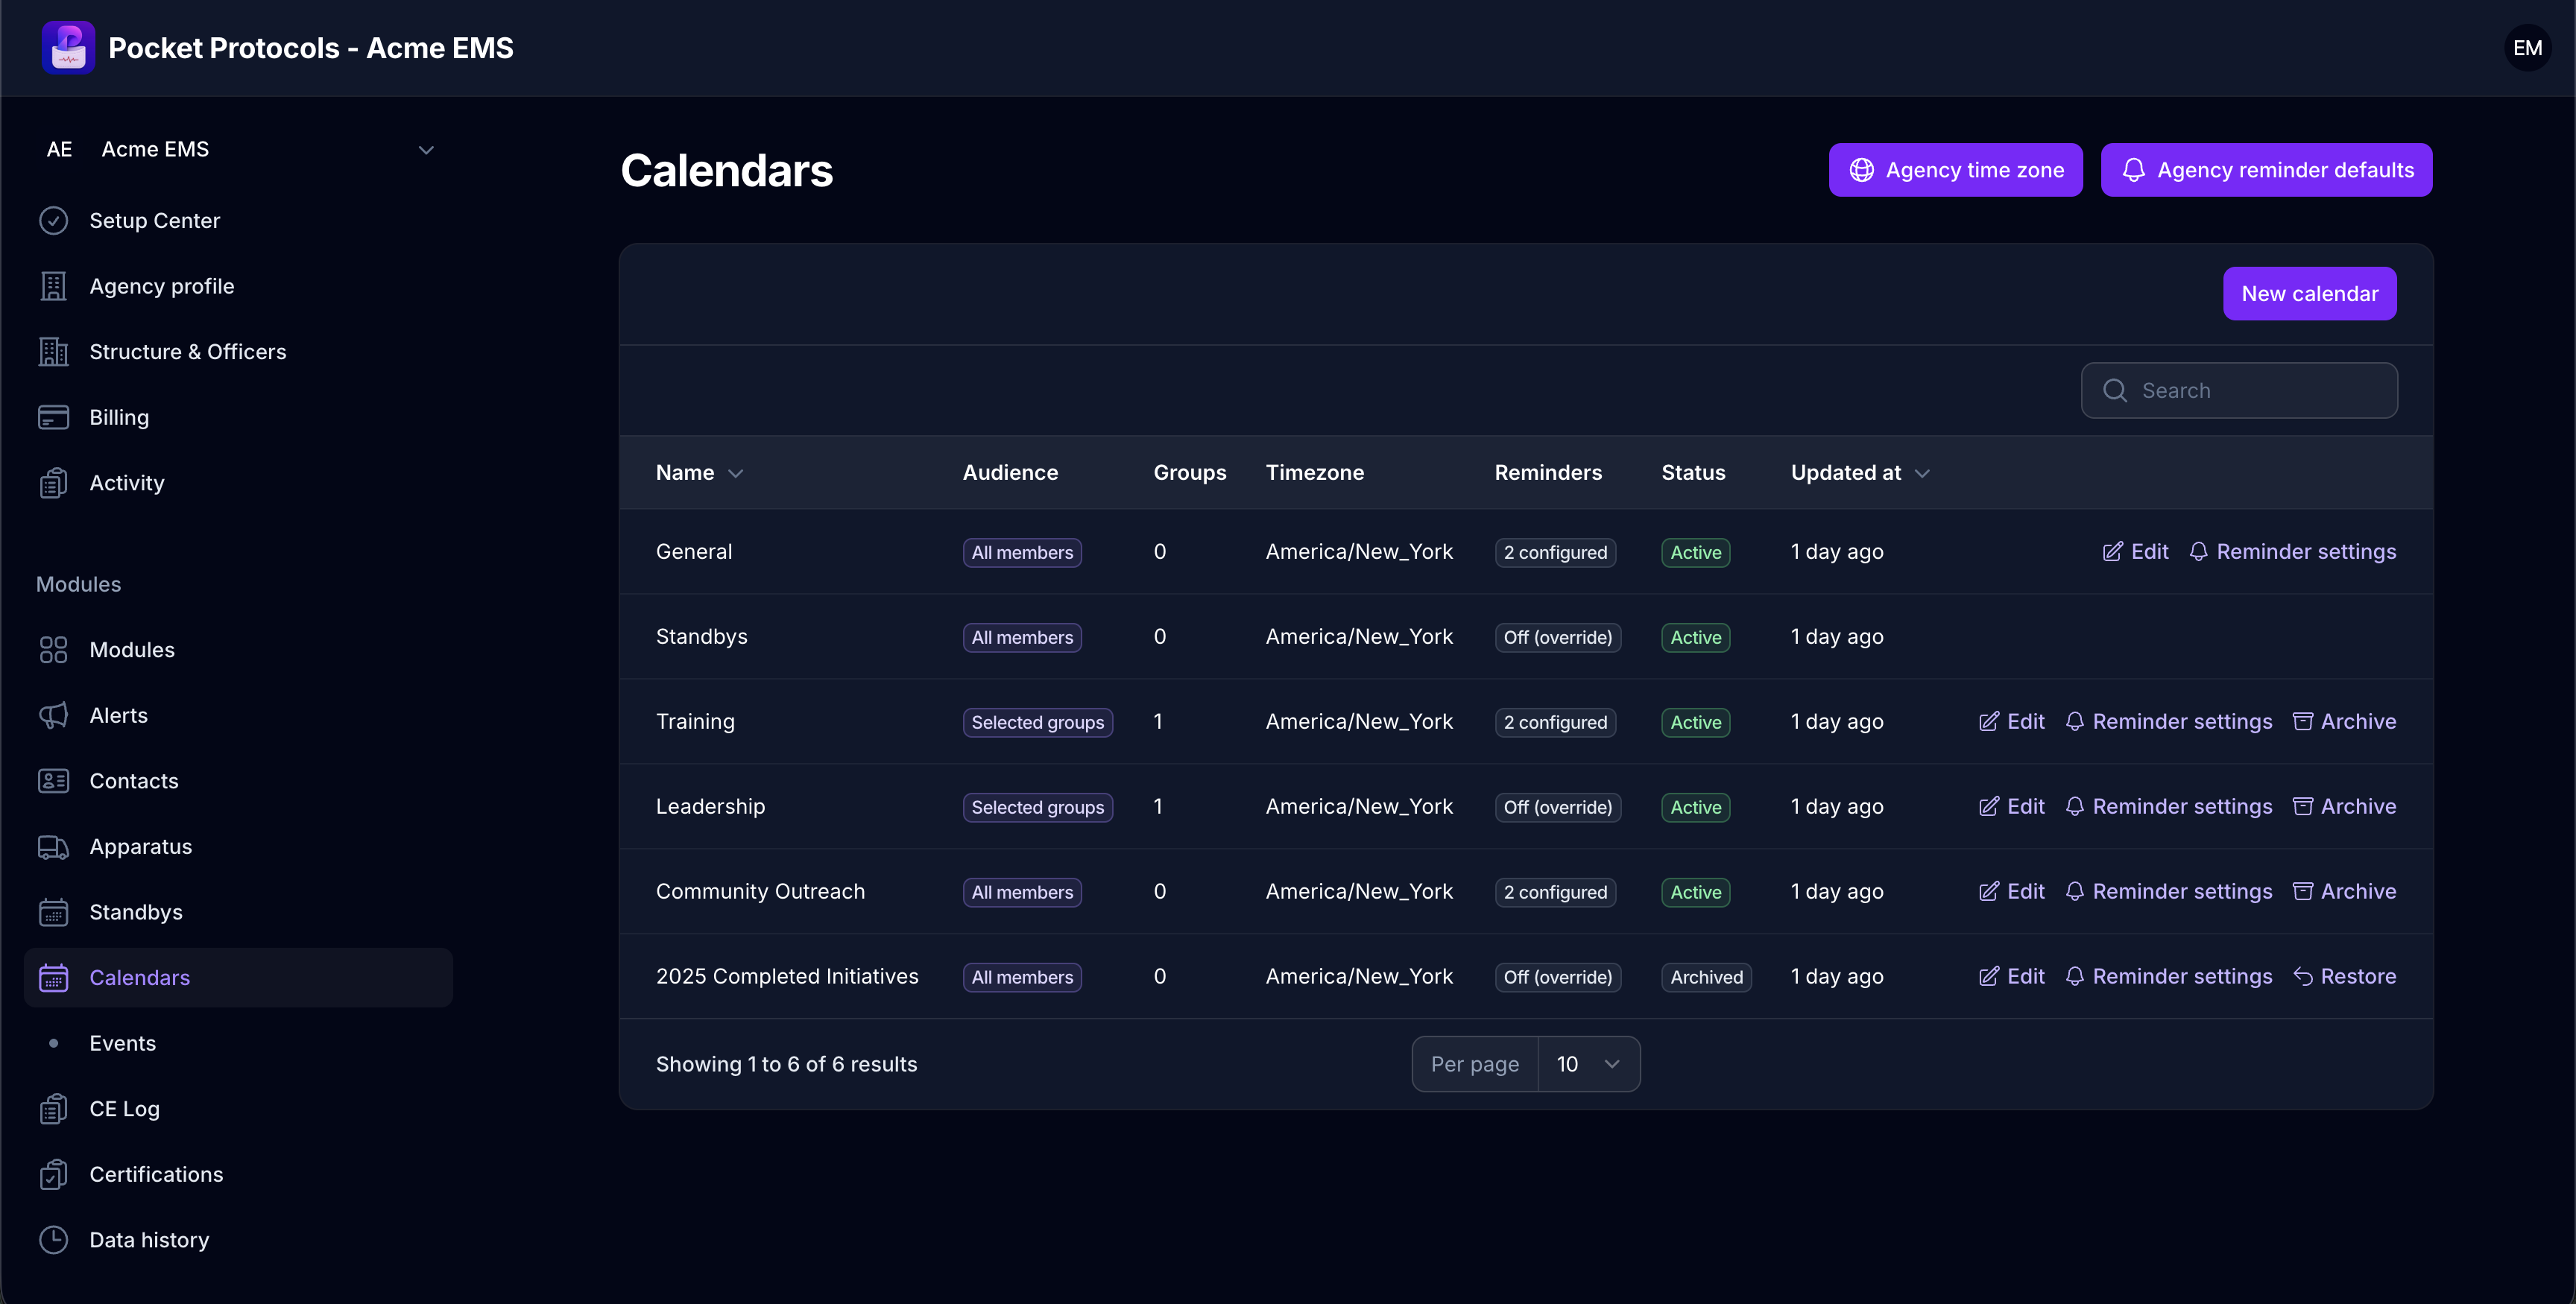The height and width of the screenshot is (1304, 2576).
Task: Focus the calendar Search field
Action: [x=2239, y=390]
